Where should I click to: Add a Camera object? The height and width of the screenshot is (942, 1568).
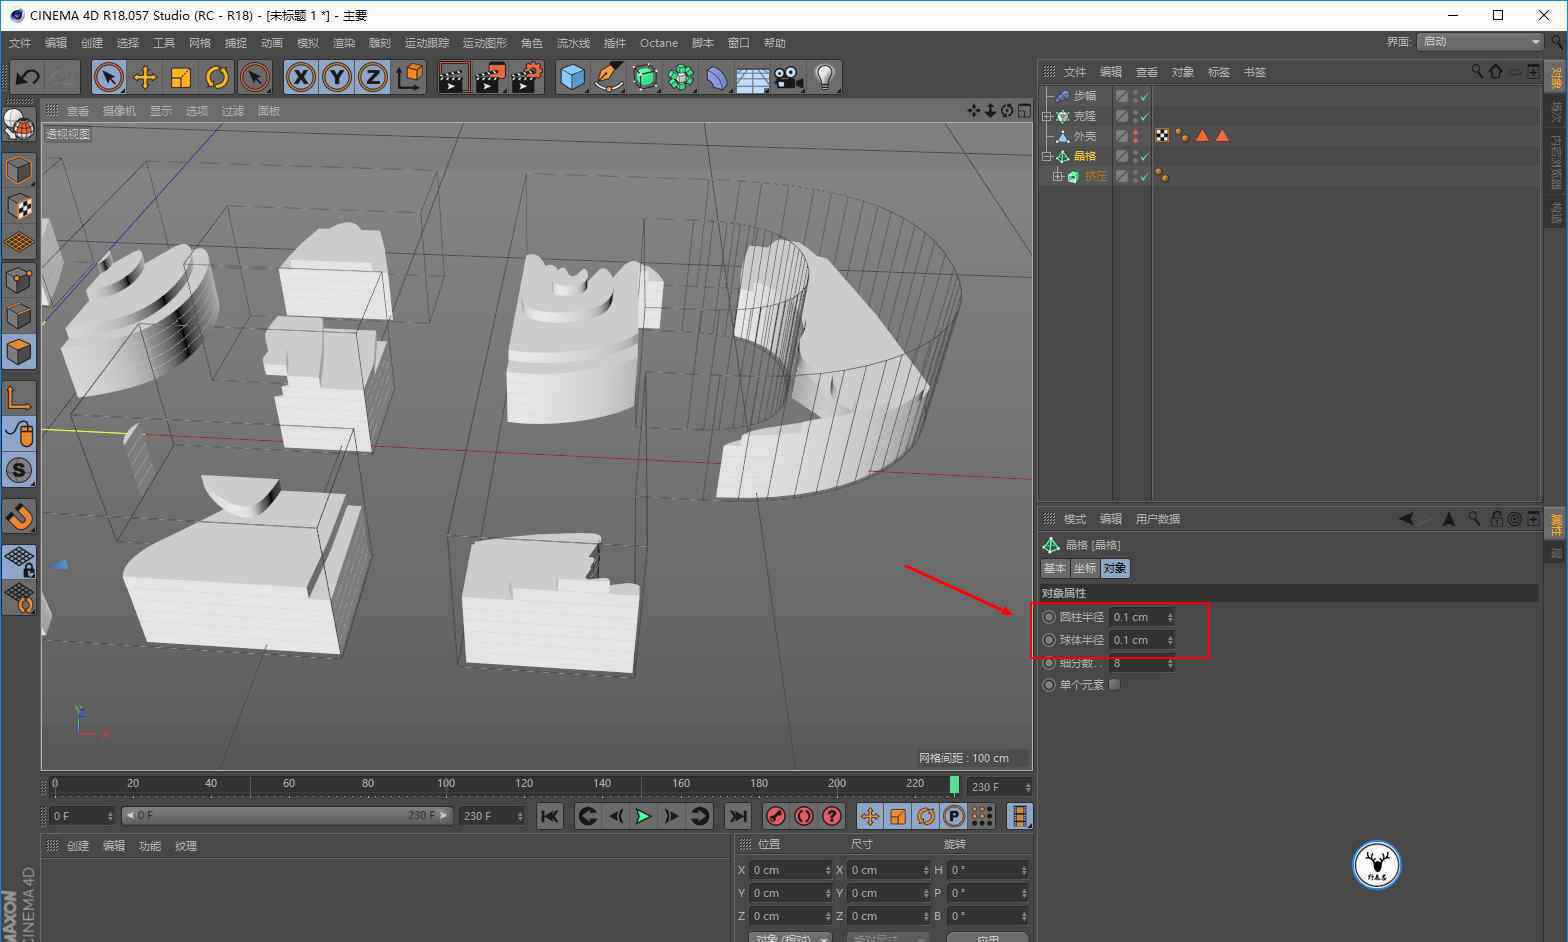(x=789, y=77)
